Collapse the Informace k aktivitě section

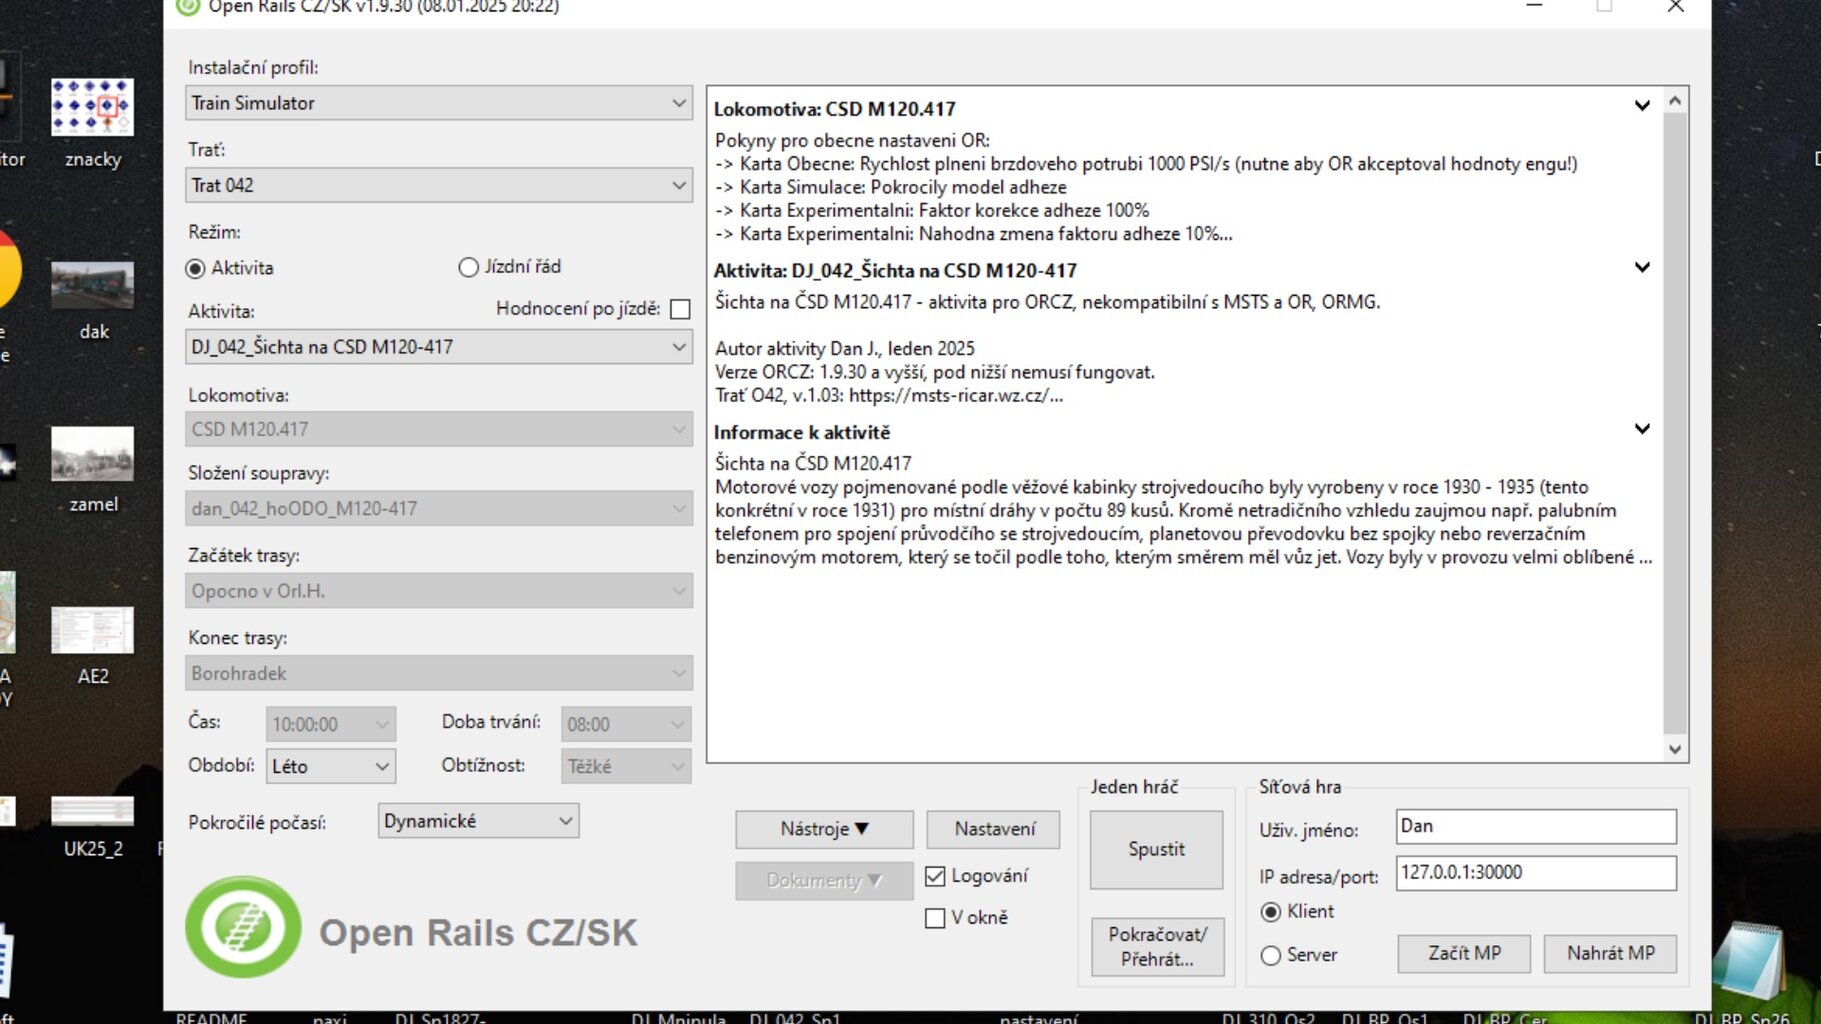(x=1642, y=429)
